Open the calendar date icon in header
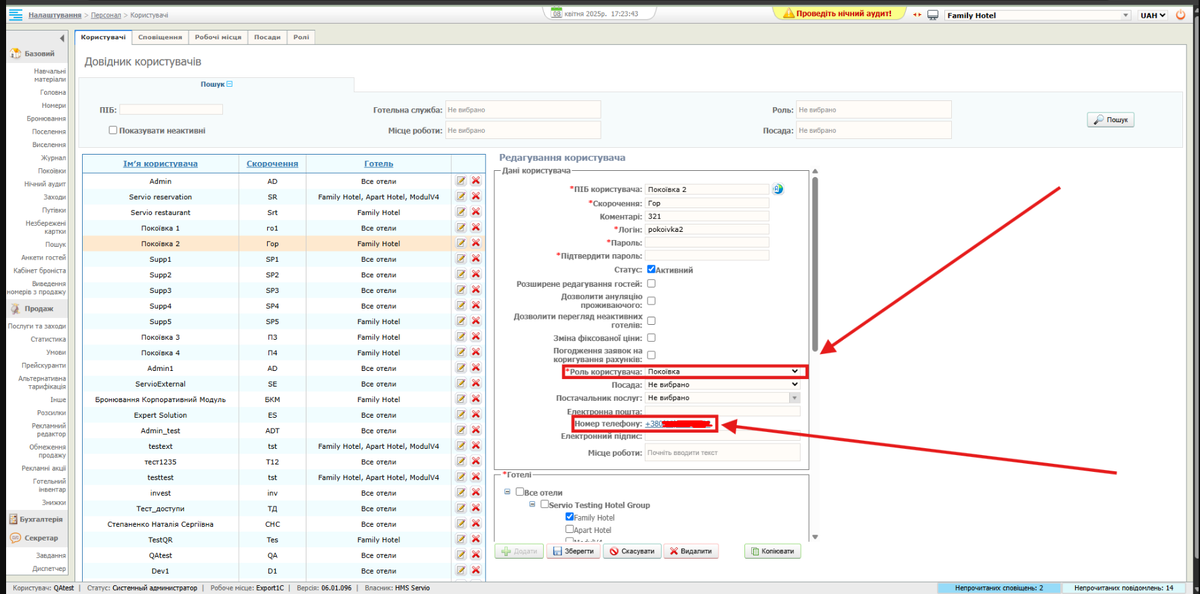This screenshot has height=594, width=1200. (557, 14)
